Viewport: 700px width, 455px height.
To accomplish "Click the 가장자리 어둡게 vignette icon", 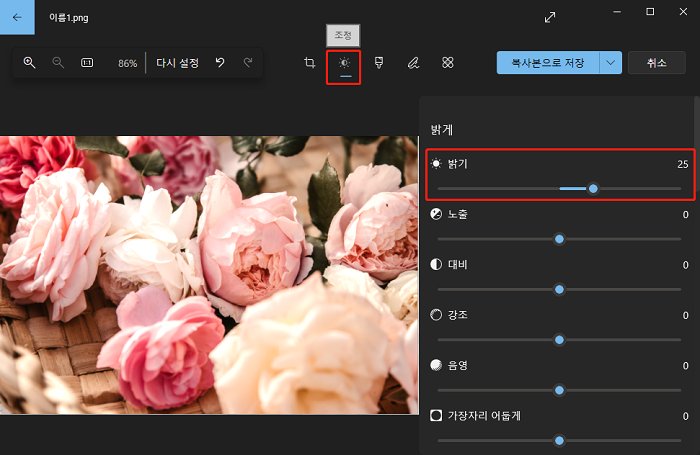I will click(x=436, y=416).
